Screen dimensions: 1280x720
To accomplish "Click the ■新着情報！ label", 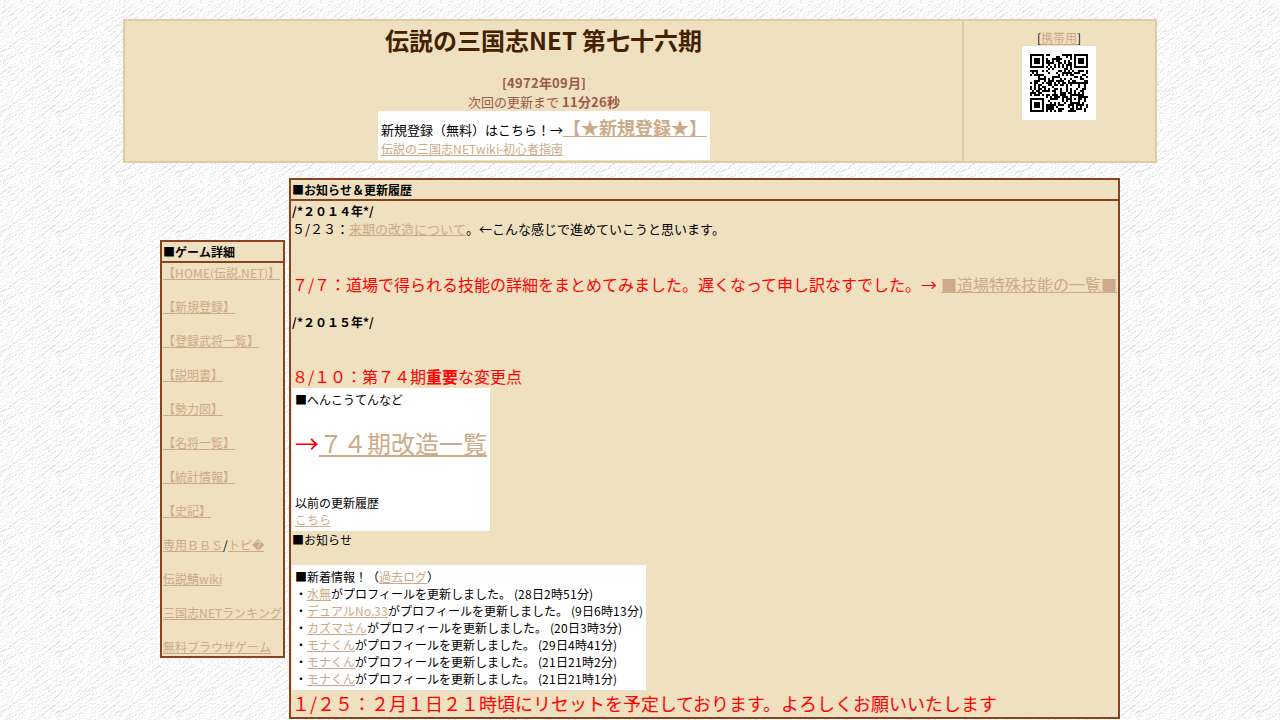I will [x=332, y=577].
